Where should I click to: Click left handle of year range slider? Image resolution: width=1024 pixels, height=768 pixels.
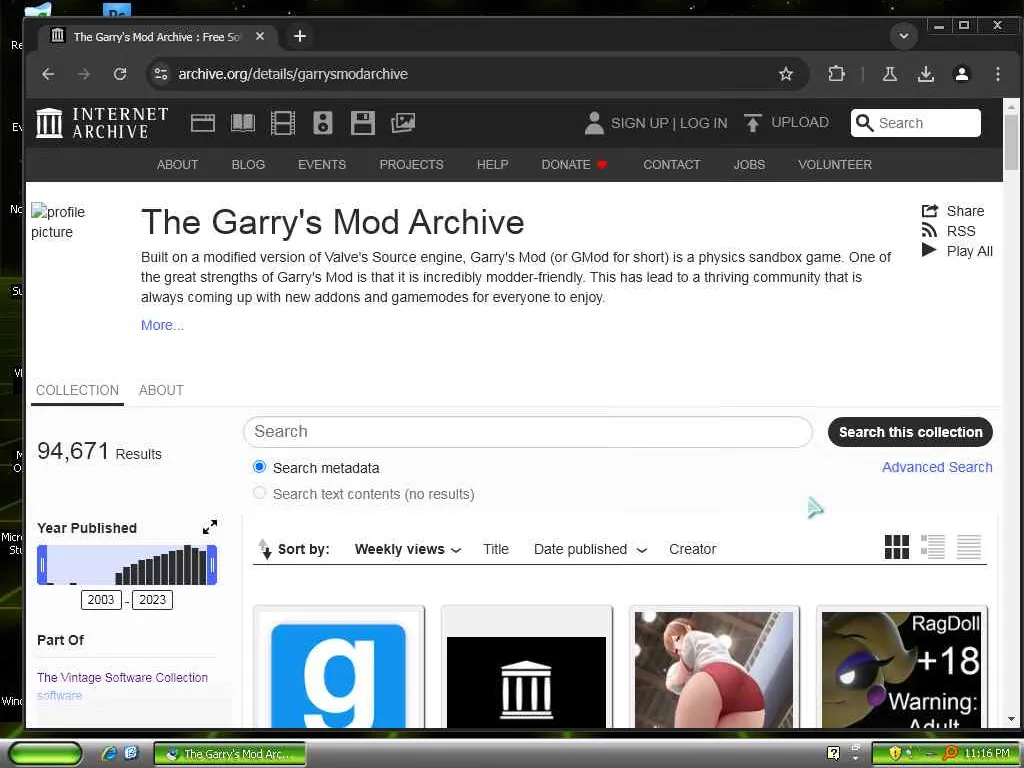click(42, 565)
